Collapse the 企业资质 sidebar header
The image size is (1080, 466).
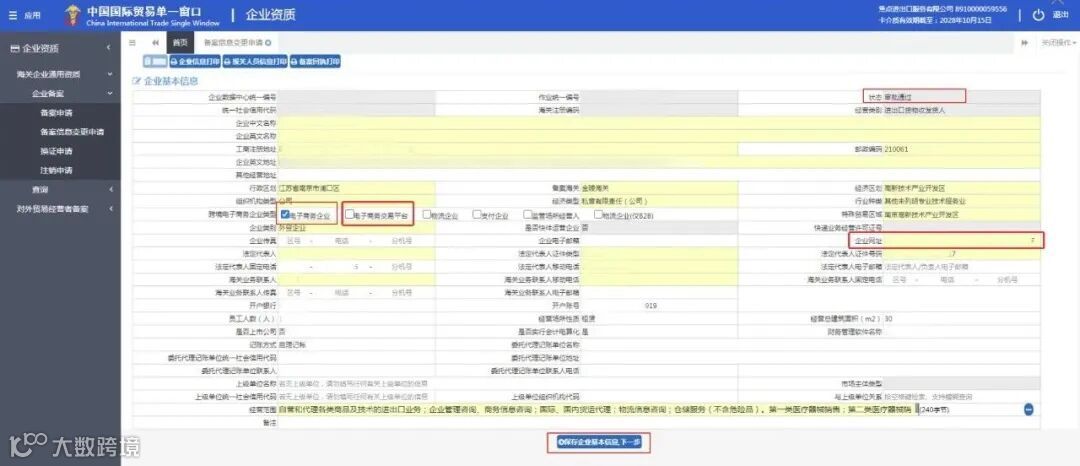click(x=61, y=48)
